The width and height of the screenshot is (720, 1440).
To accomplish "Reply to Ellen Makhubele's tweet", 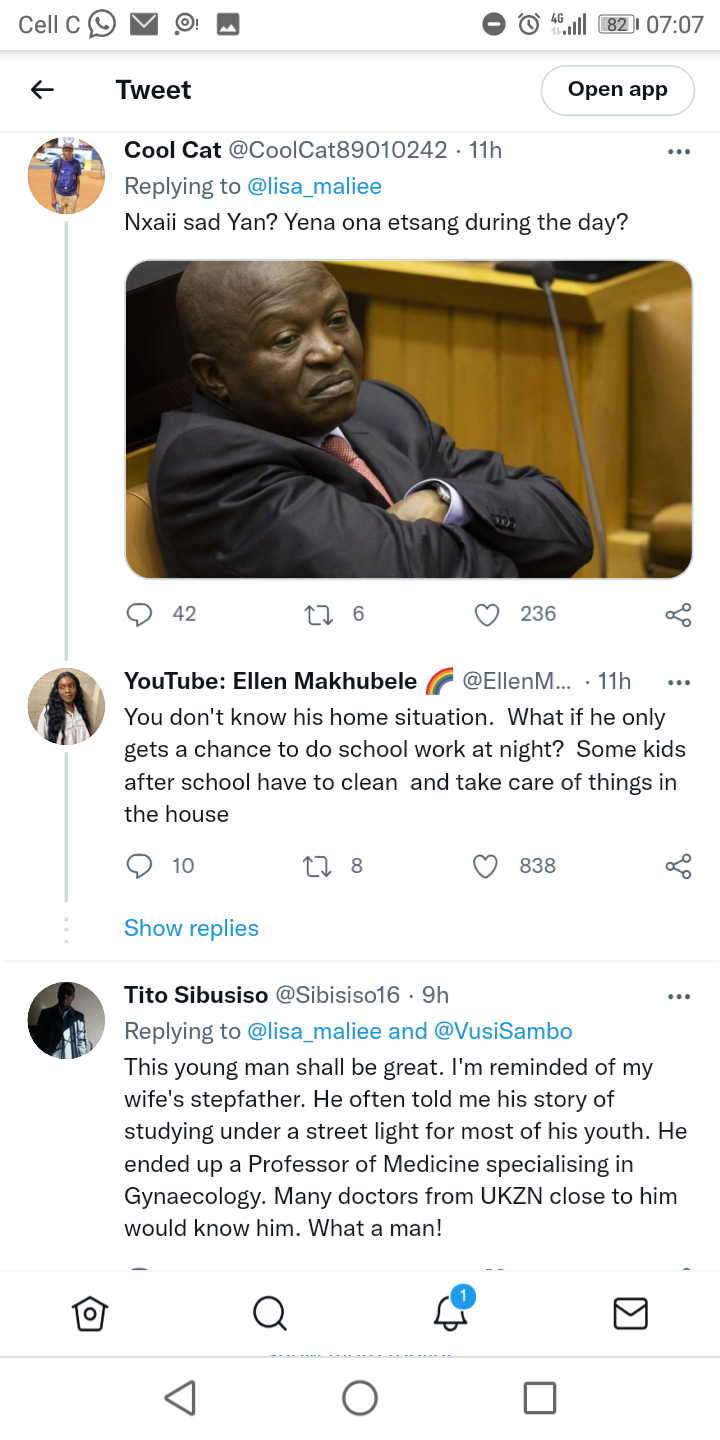I will [139, 866].
